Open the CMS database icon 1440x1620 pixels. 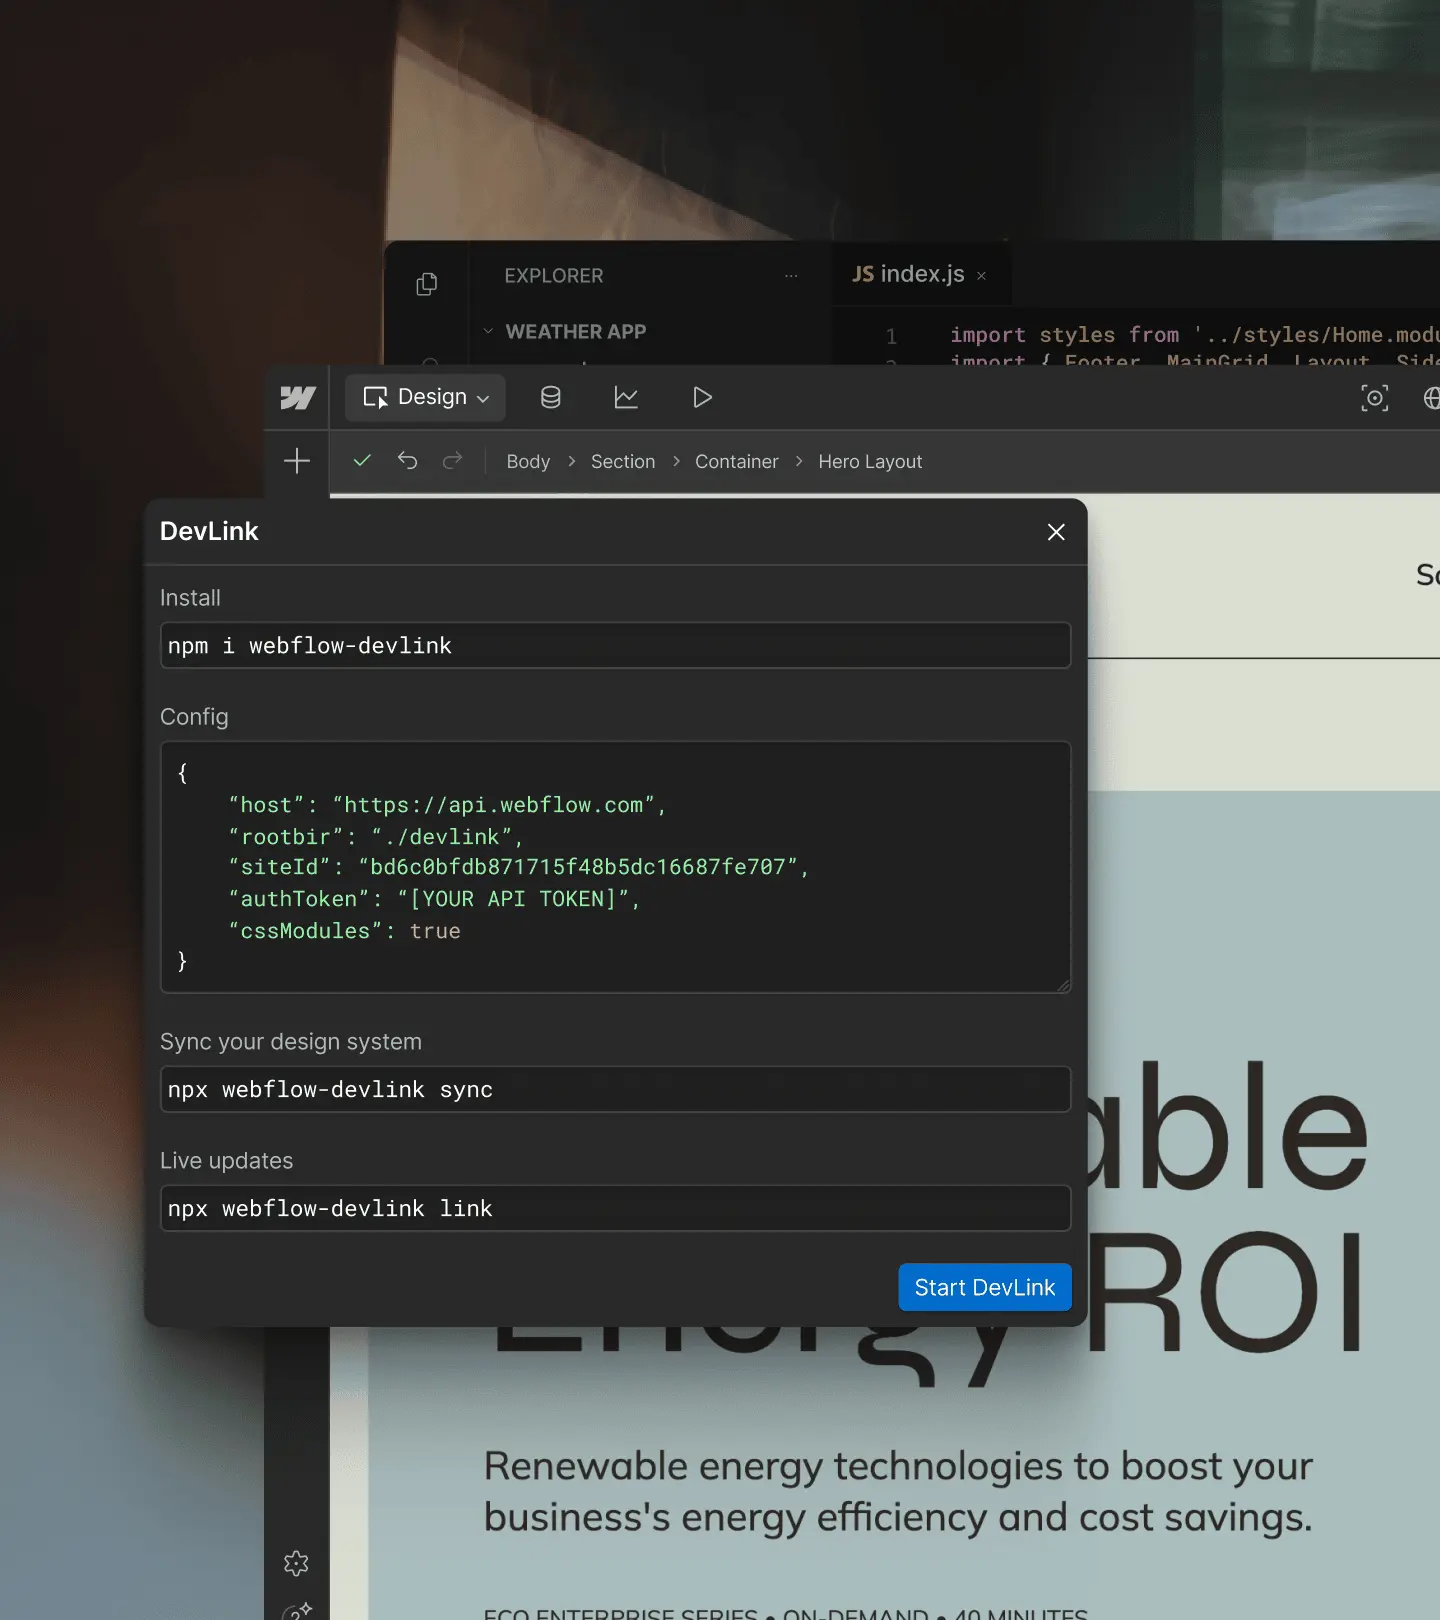(x=551, y=398)
